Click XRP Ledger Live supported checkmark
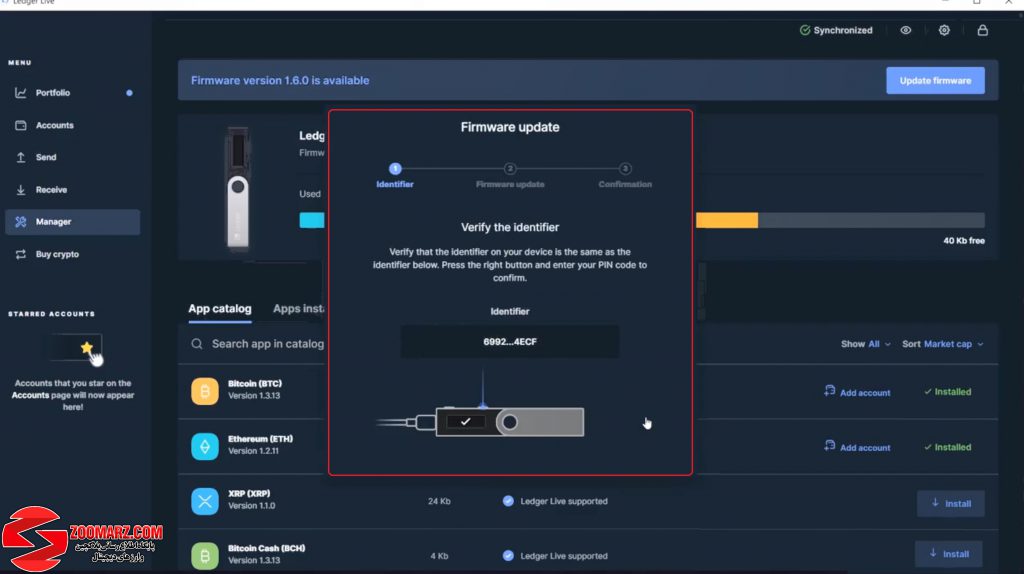The width and height of the screenshot is (1024, 574). [x=508, y=501]
